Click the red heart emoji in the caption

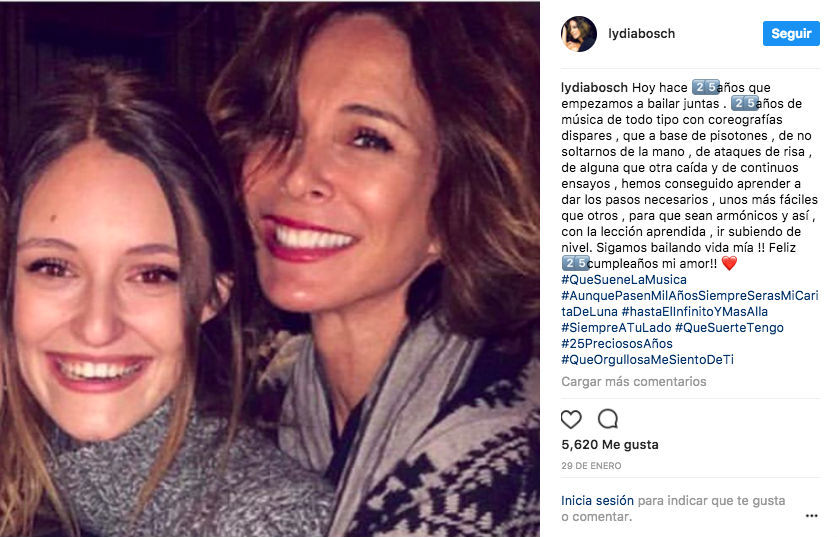[728, 263]
